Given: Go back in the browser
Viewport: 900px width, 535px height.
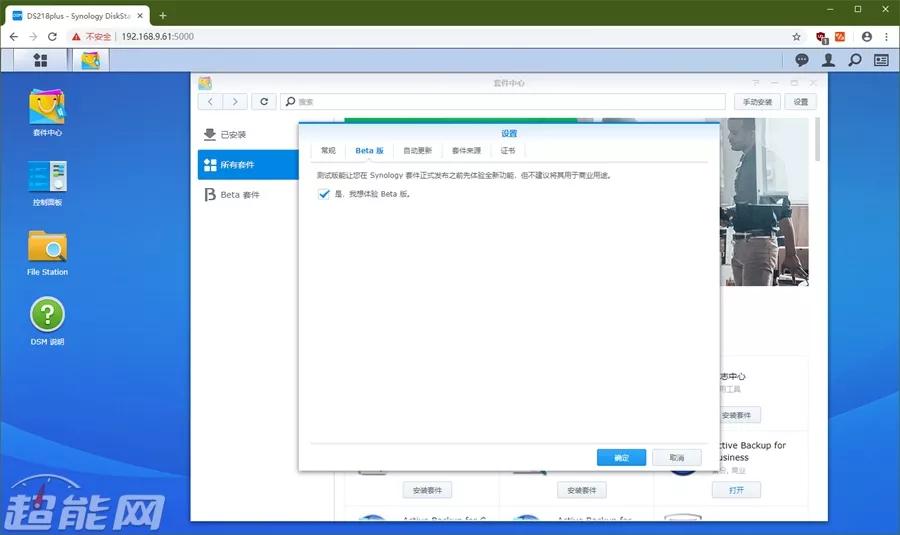Looking at the screenshot, I should [14, 37].
